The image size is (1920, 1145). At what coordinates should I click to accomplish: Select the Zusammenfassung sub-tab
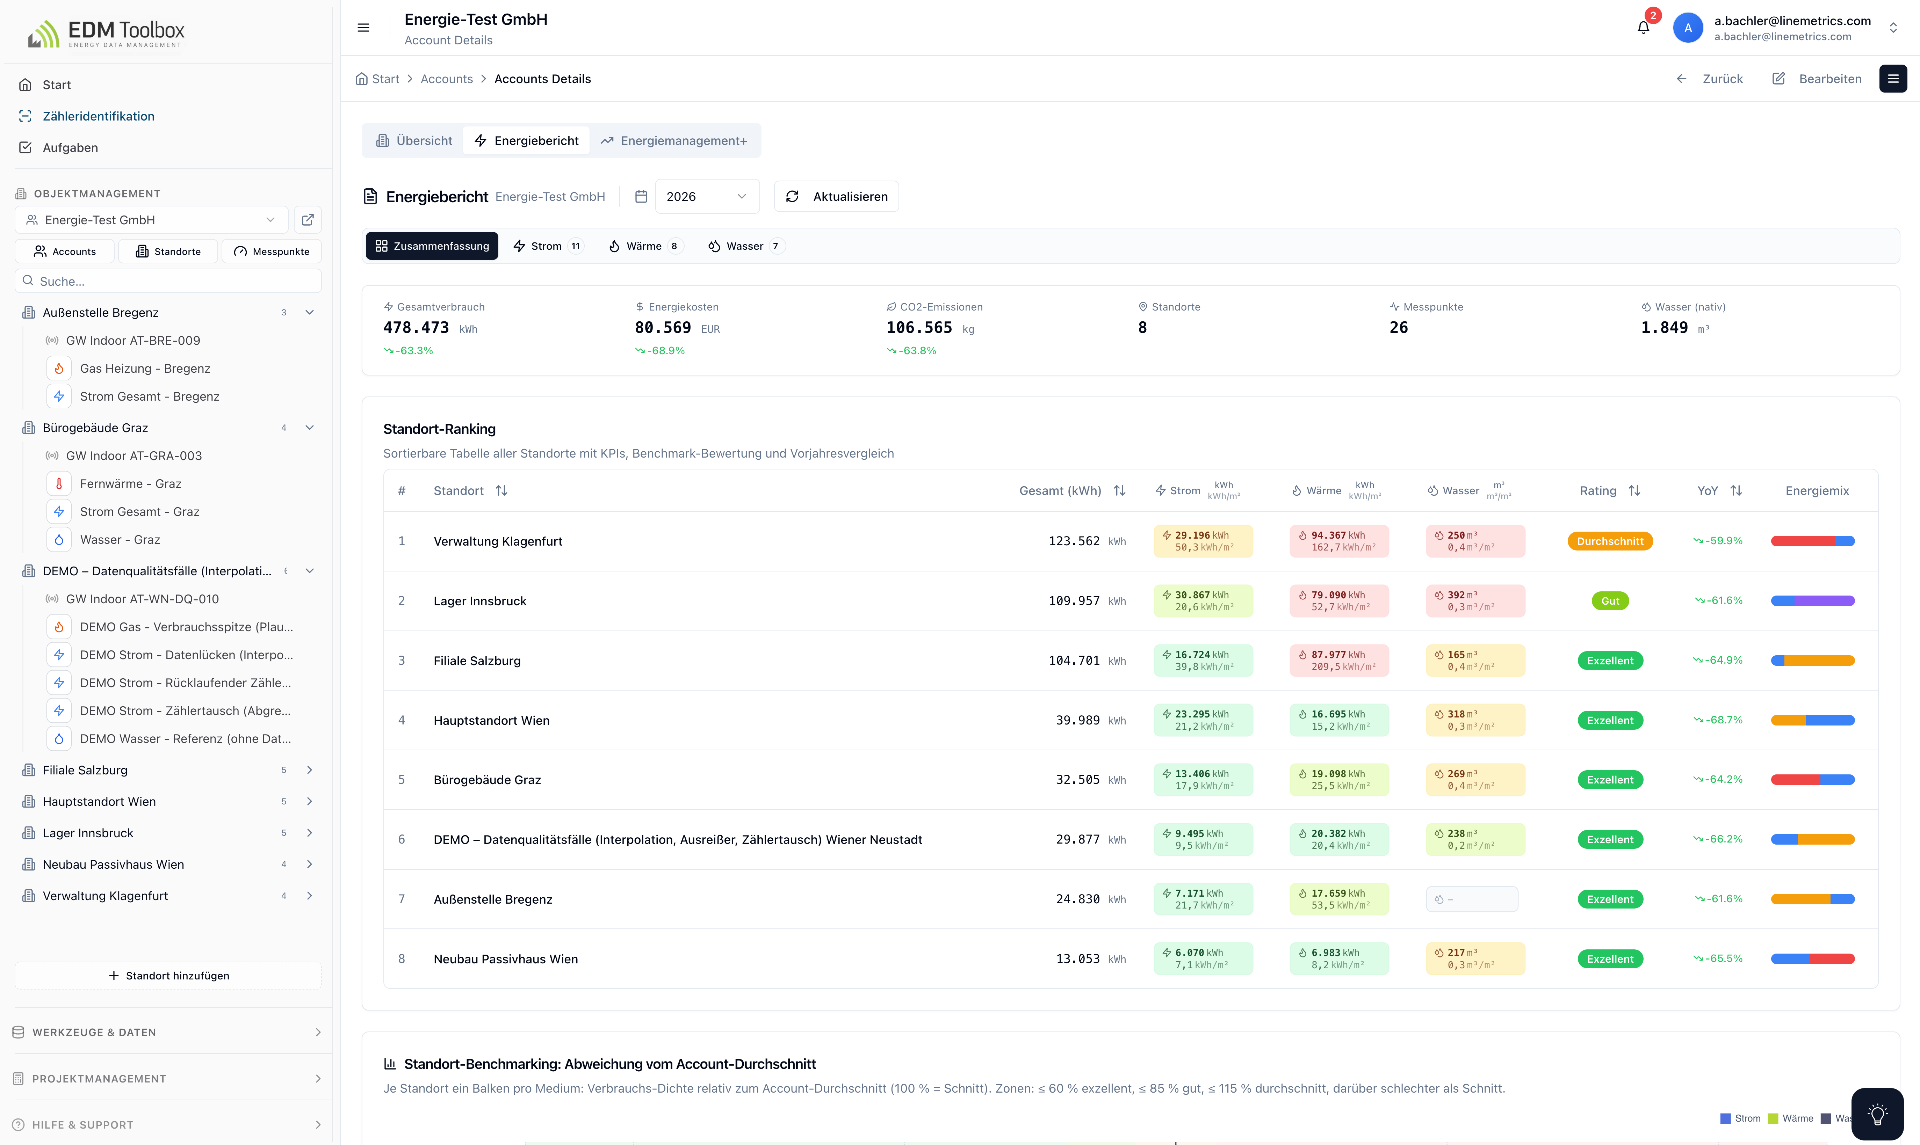point(432,246)
